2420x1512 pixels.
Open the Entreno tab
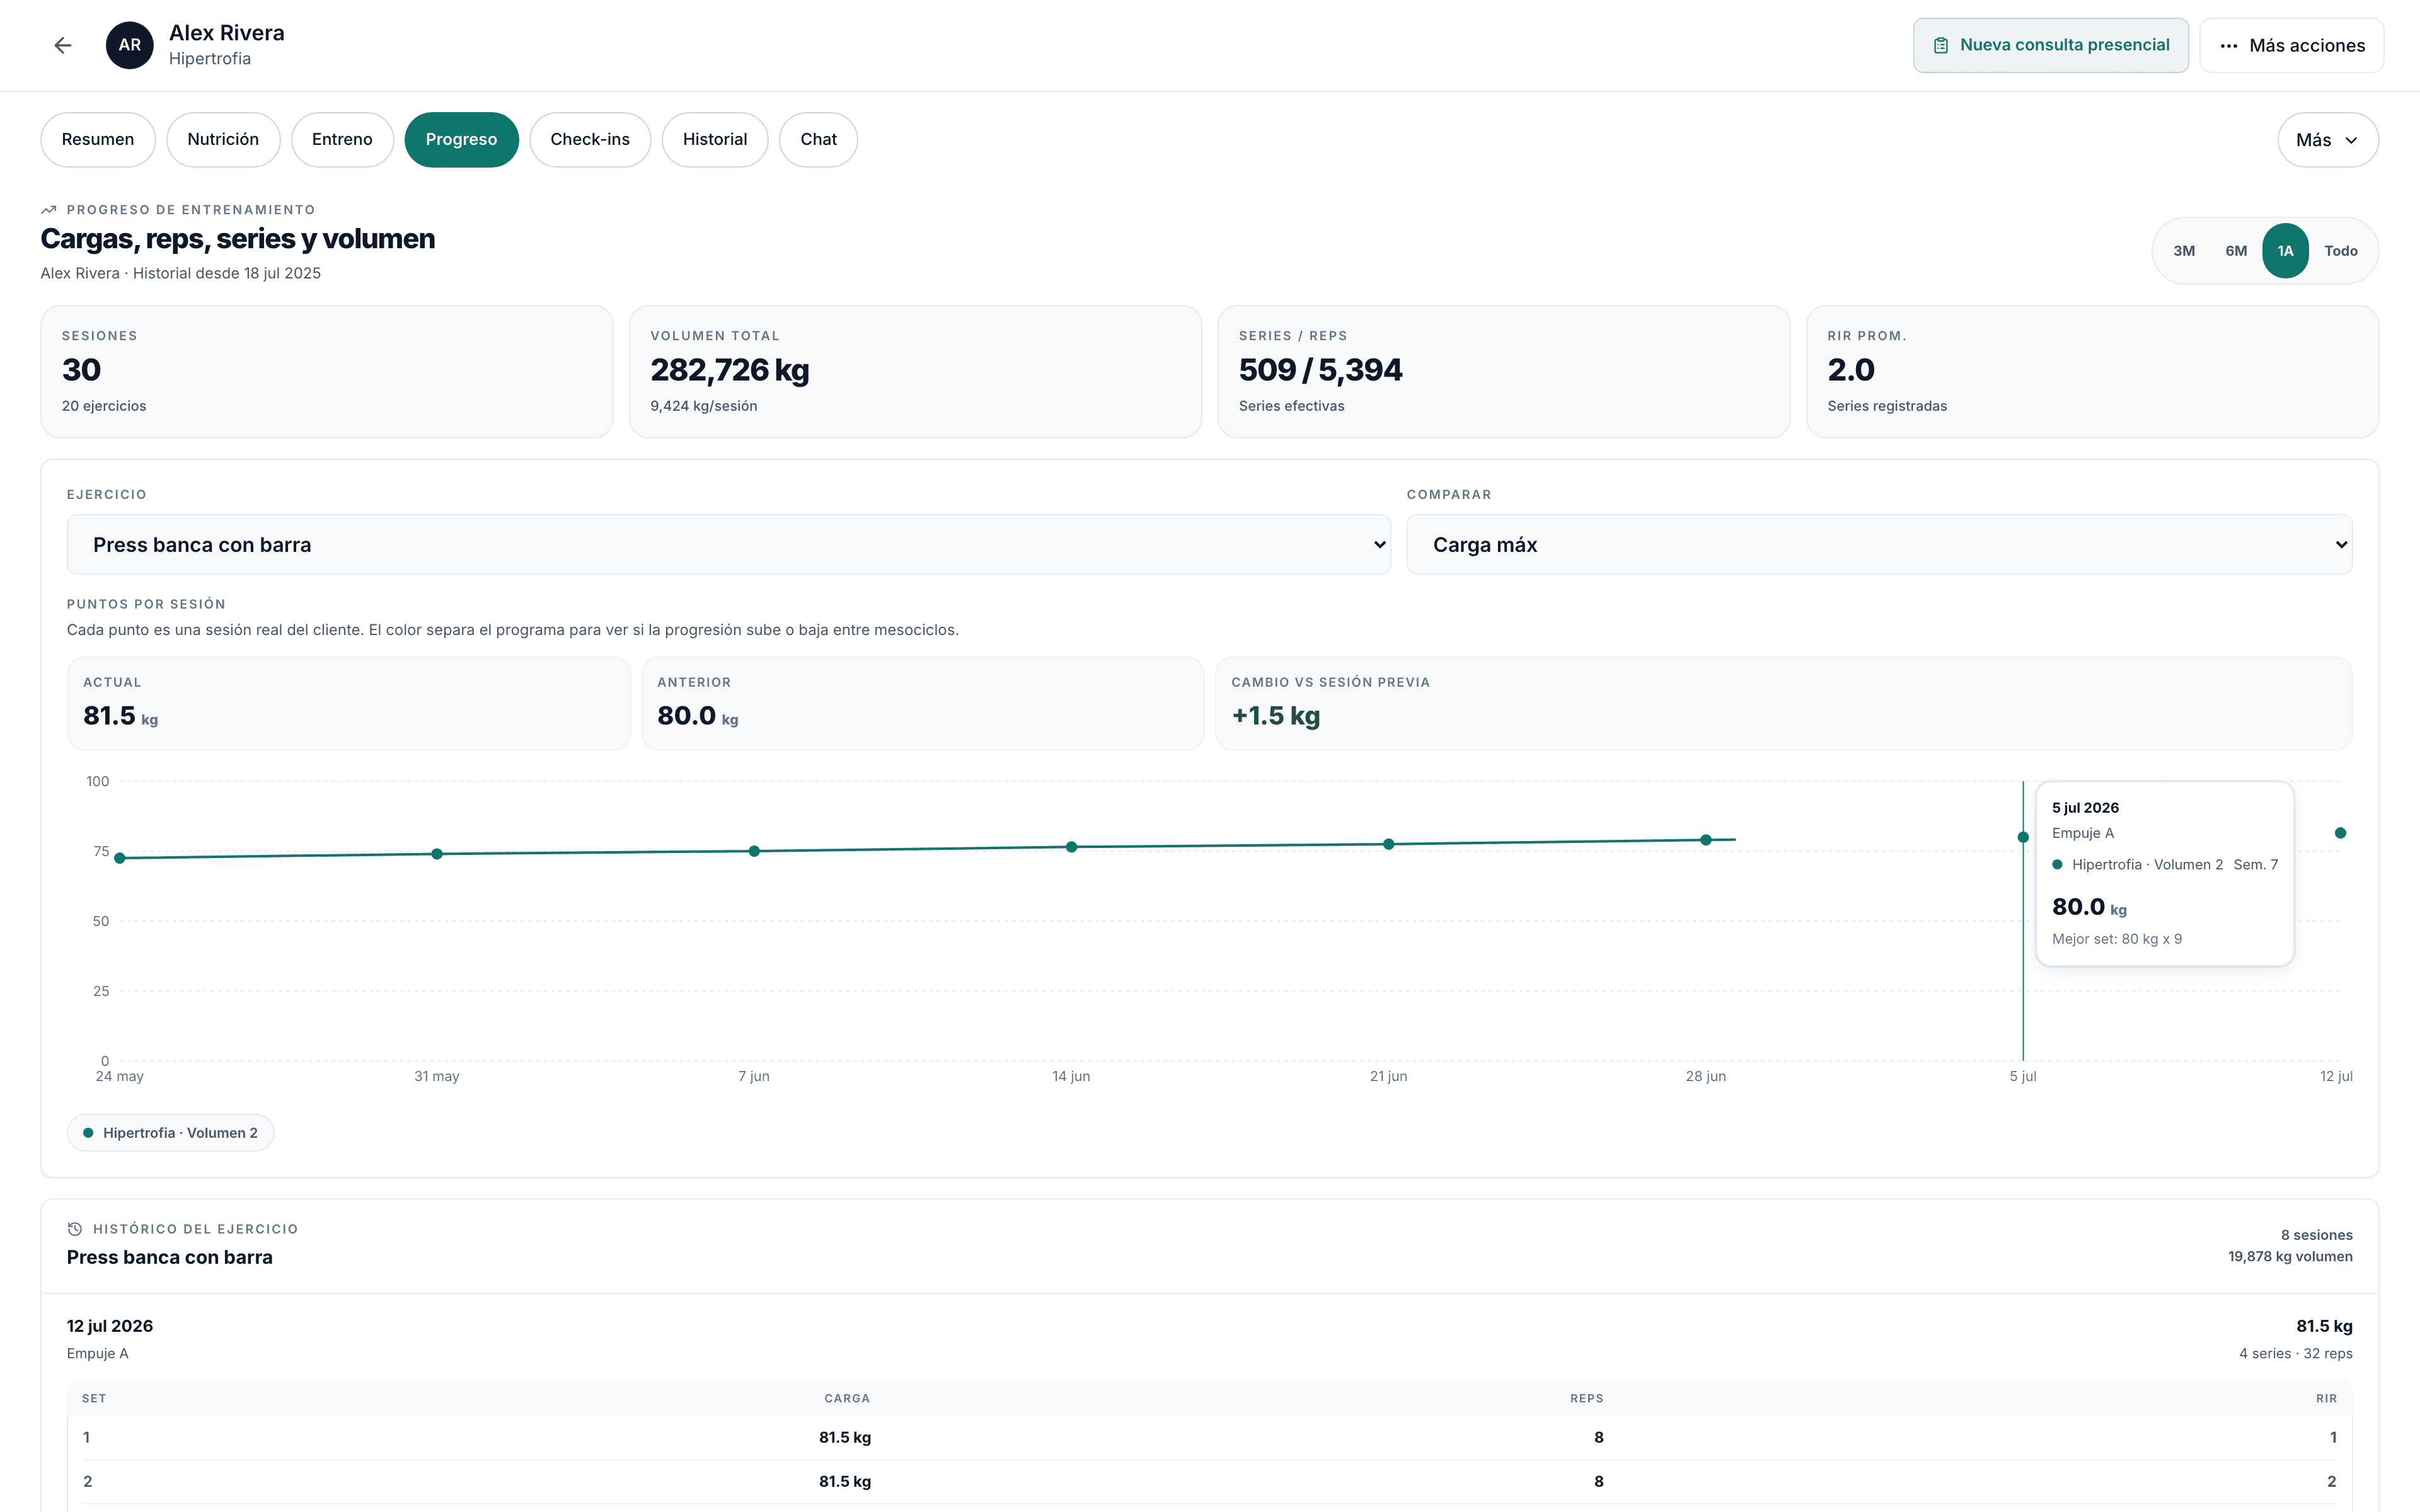pyautogui.click(x=342, y=140)
